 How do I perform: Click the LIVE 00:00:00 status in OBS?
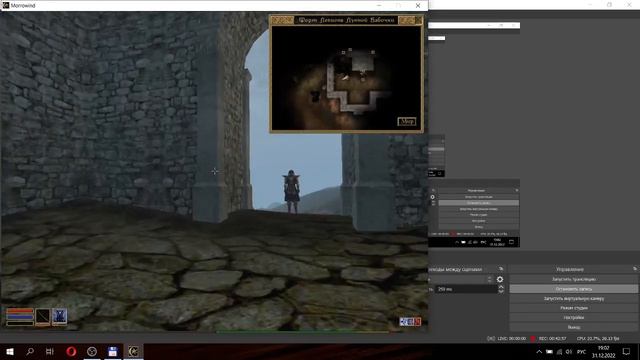(511, 338)
